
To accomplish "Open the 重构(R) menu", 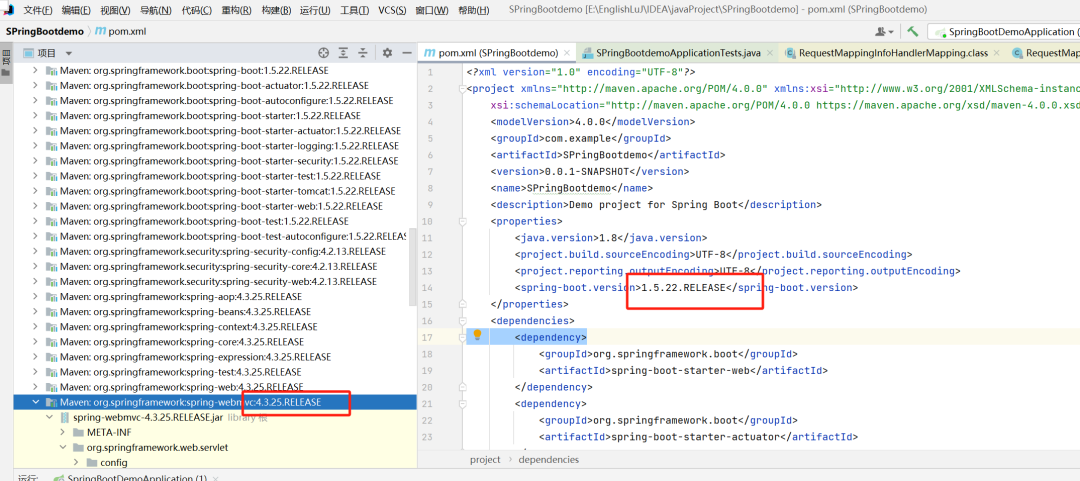I will coord(237,10).
